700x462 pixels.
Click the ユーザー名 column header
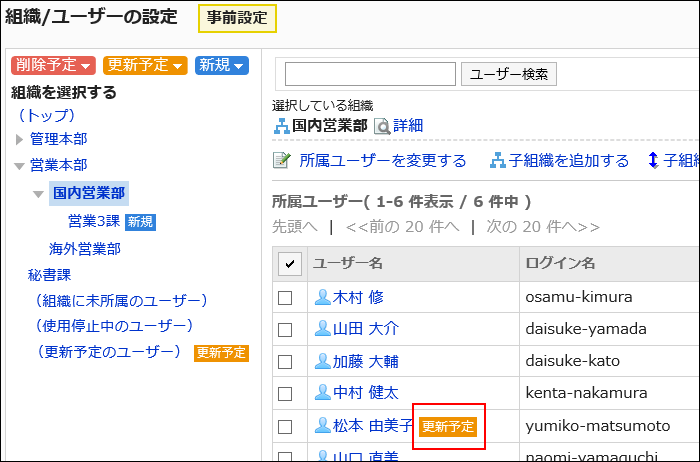coord(347,263)
